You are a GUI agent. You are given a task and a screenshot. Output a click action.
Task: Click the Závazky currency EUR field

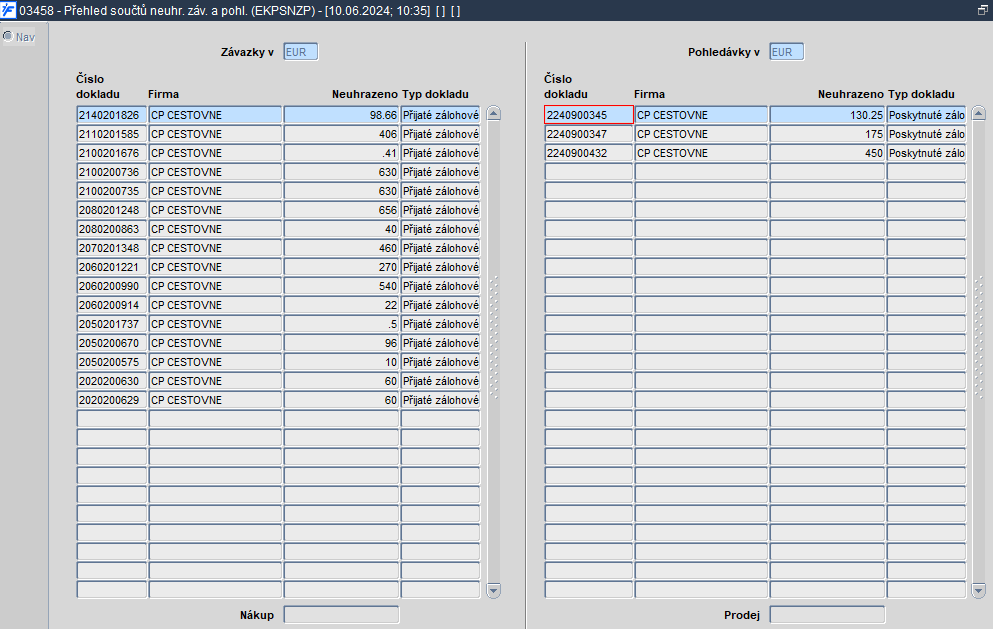(x=300, y=52)
